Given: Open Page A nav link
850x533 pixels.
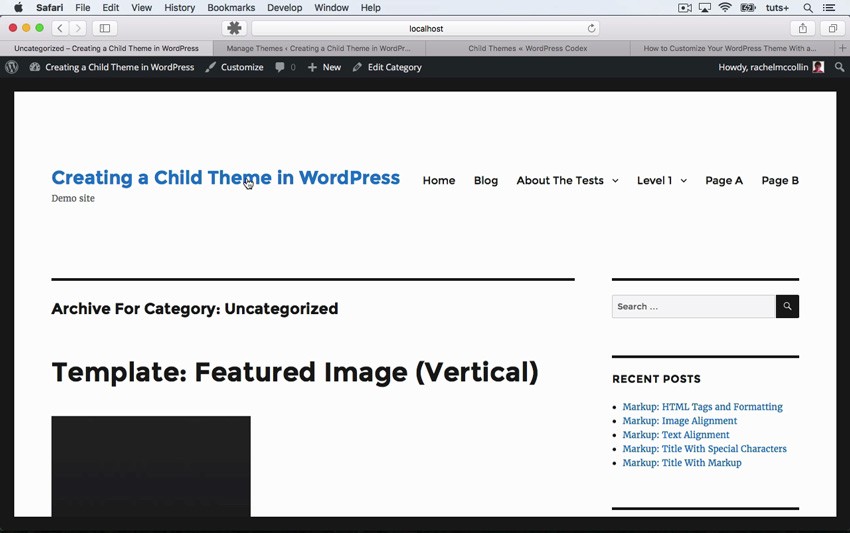Looking at the screenshot, I should click(724, 181).
